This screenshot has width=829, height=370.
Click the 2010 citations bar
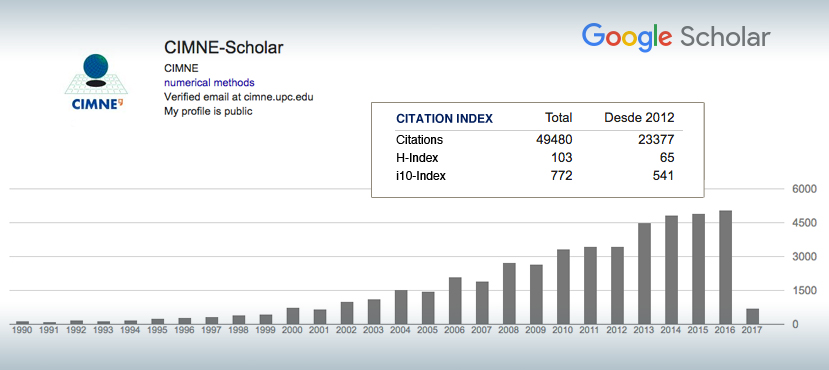click(564, 287)
